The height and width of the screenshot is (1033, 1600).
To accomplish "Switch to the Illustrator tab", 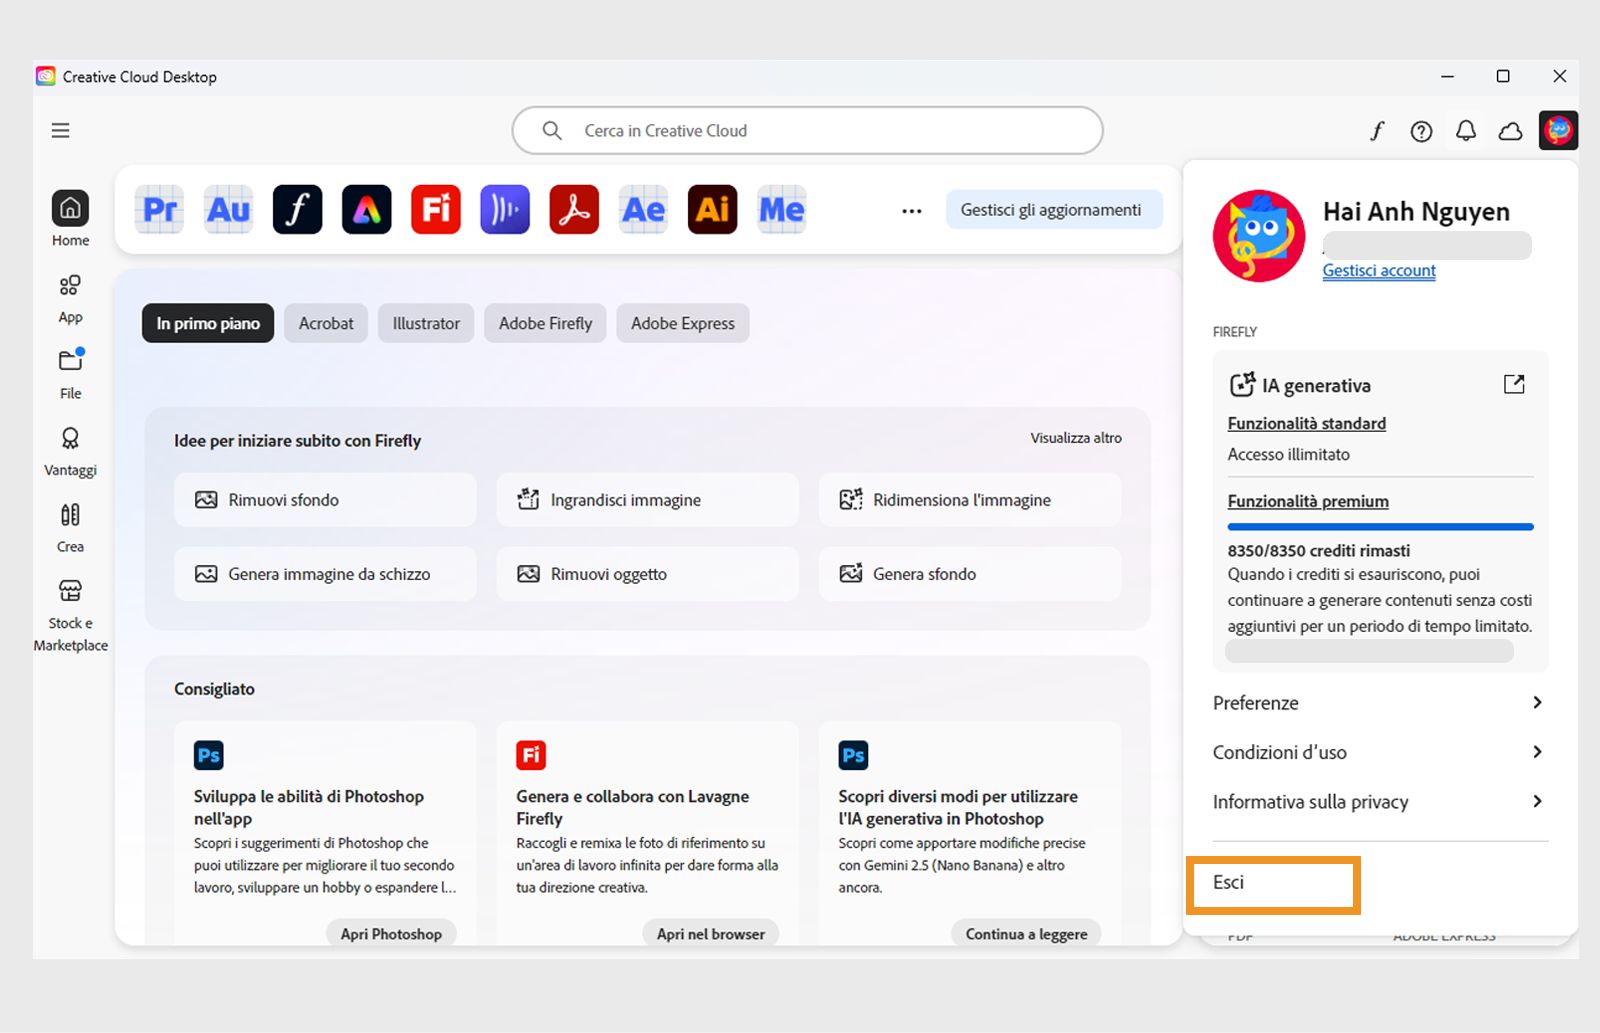I will 426,323.
